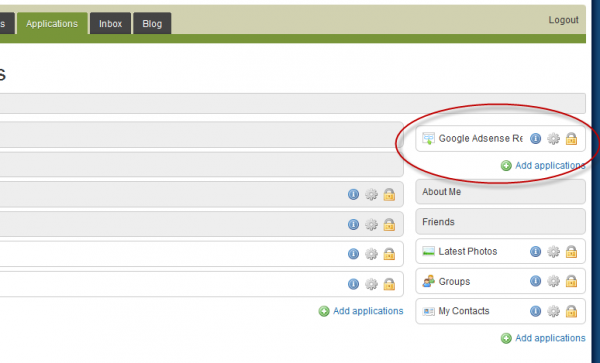The height and width of the screenshot is (363, 600).
Task: Log out using the Logout link
Action: [x=563, y=20]
